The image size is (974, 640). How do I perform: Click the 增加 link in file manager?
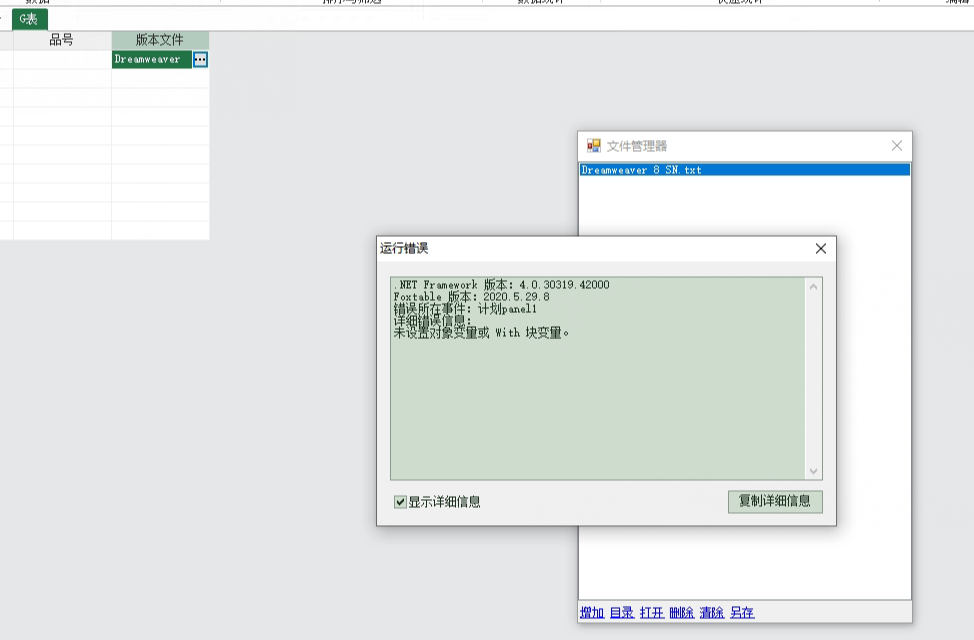pyautogui.click(x=592, y=612)
